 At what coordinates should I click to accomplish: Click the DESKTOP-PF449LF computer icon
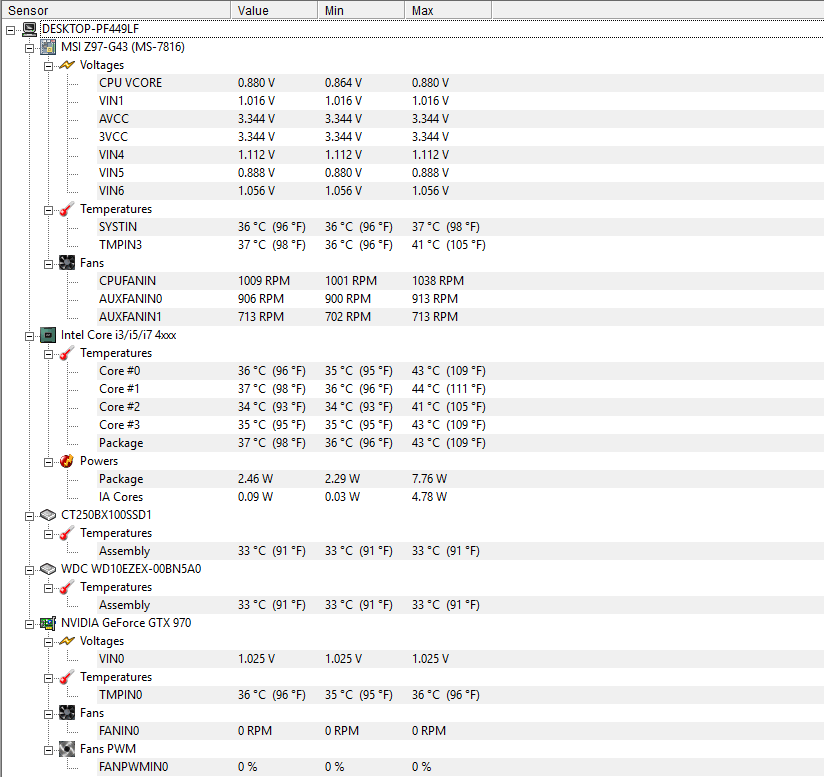[x=29, y=29]
